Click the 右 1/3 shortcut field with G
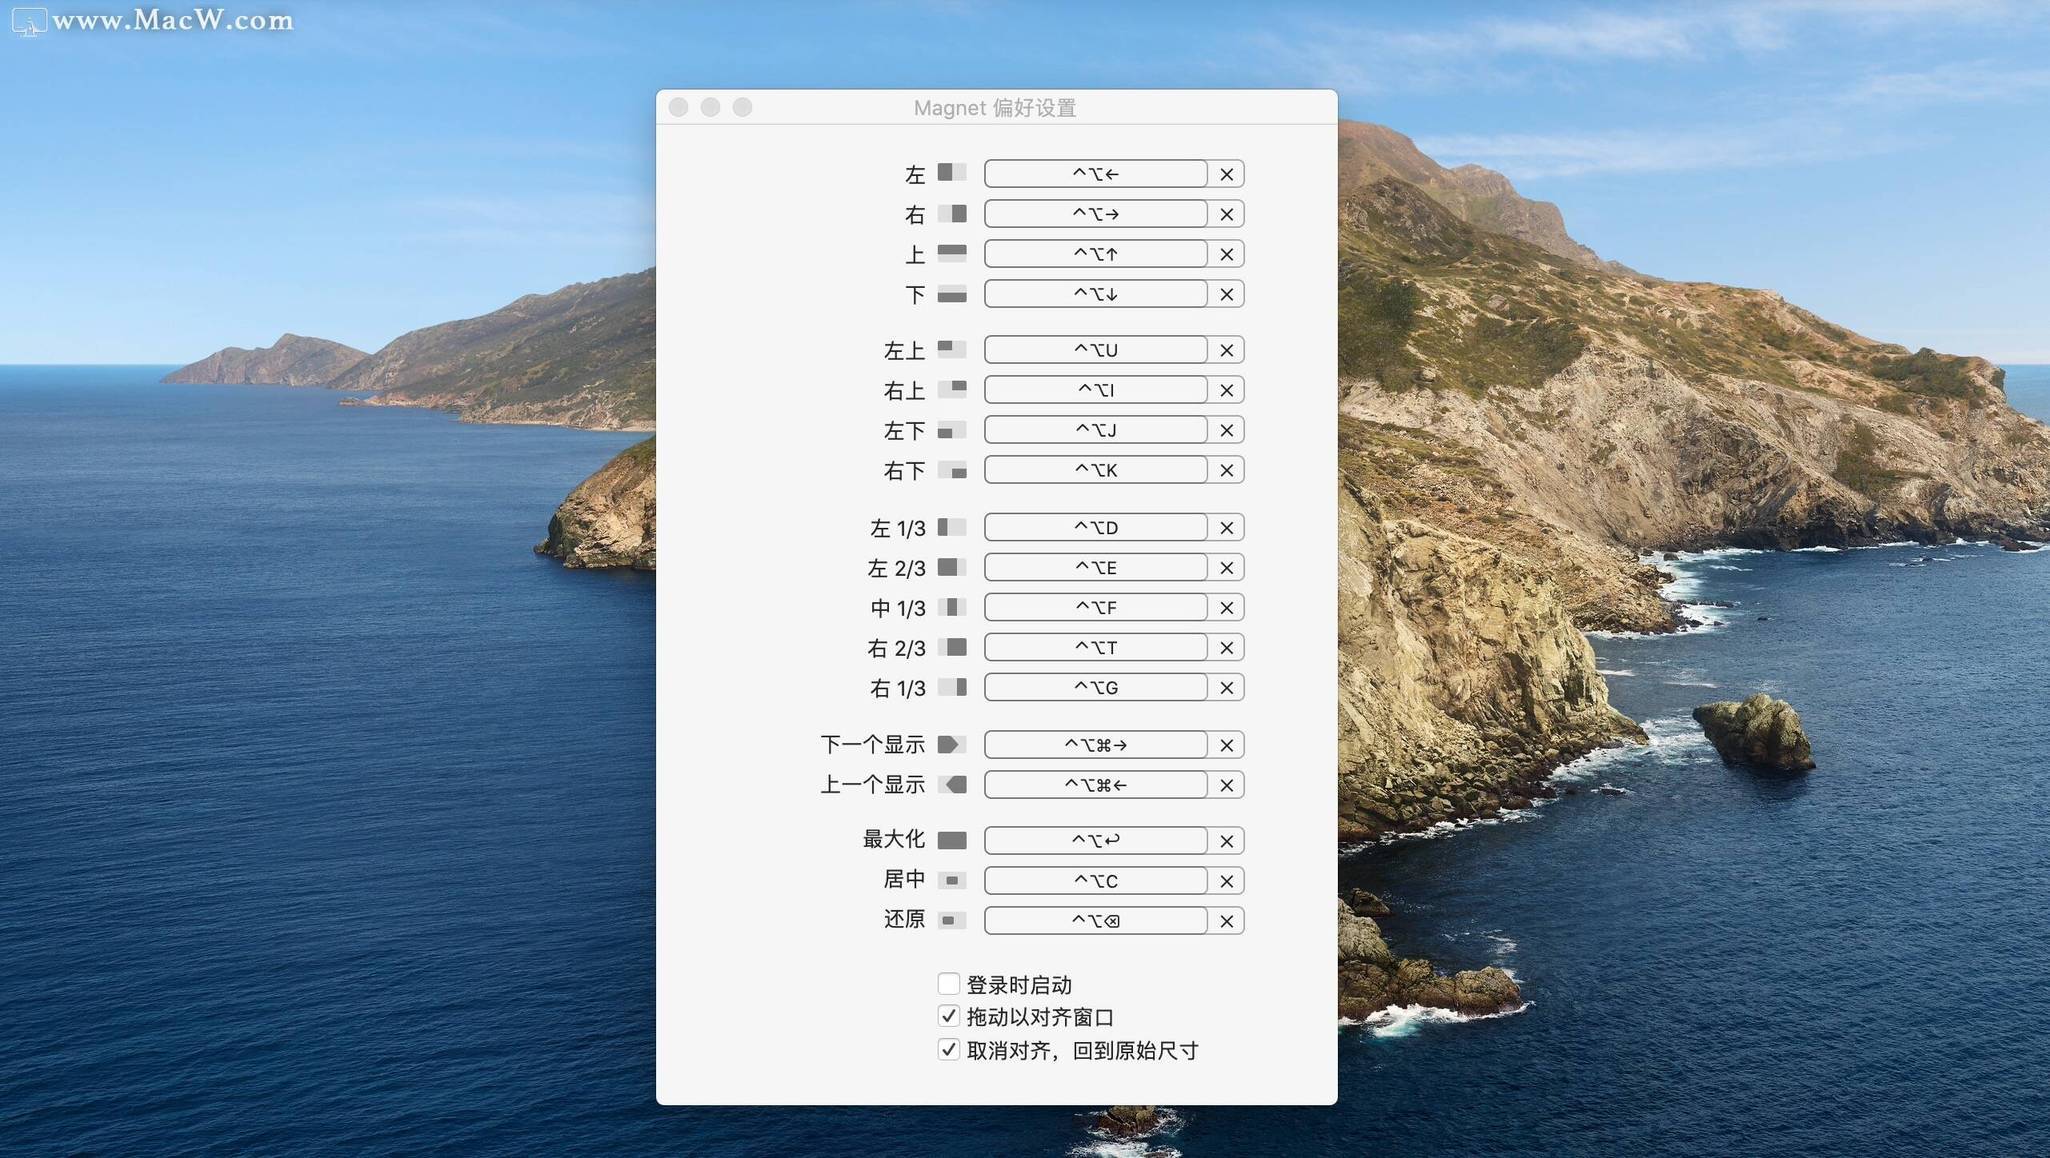 1095,688
